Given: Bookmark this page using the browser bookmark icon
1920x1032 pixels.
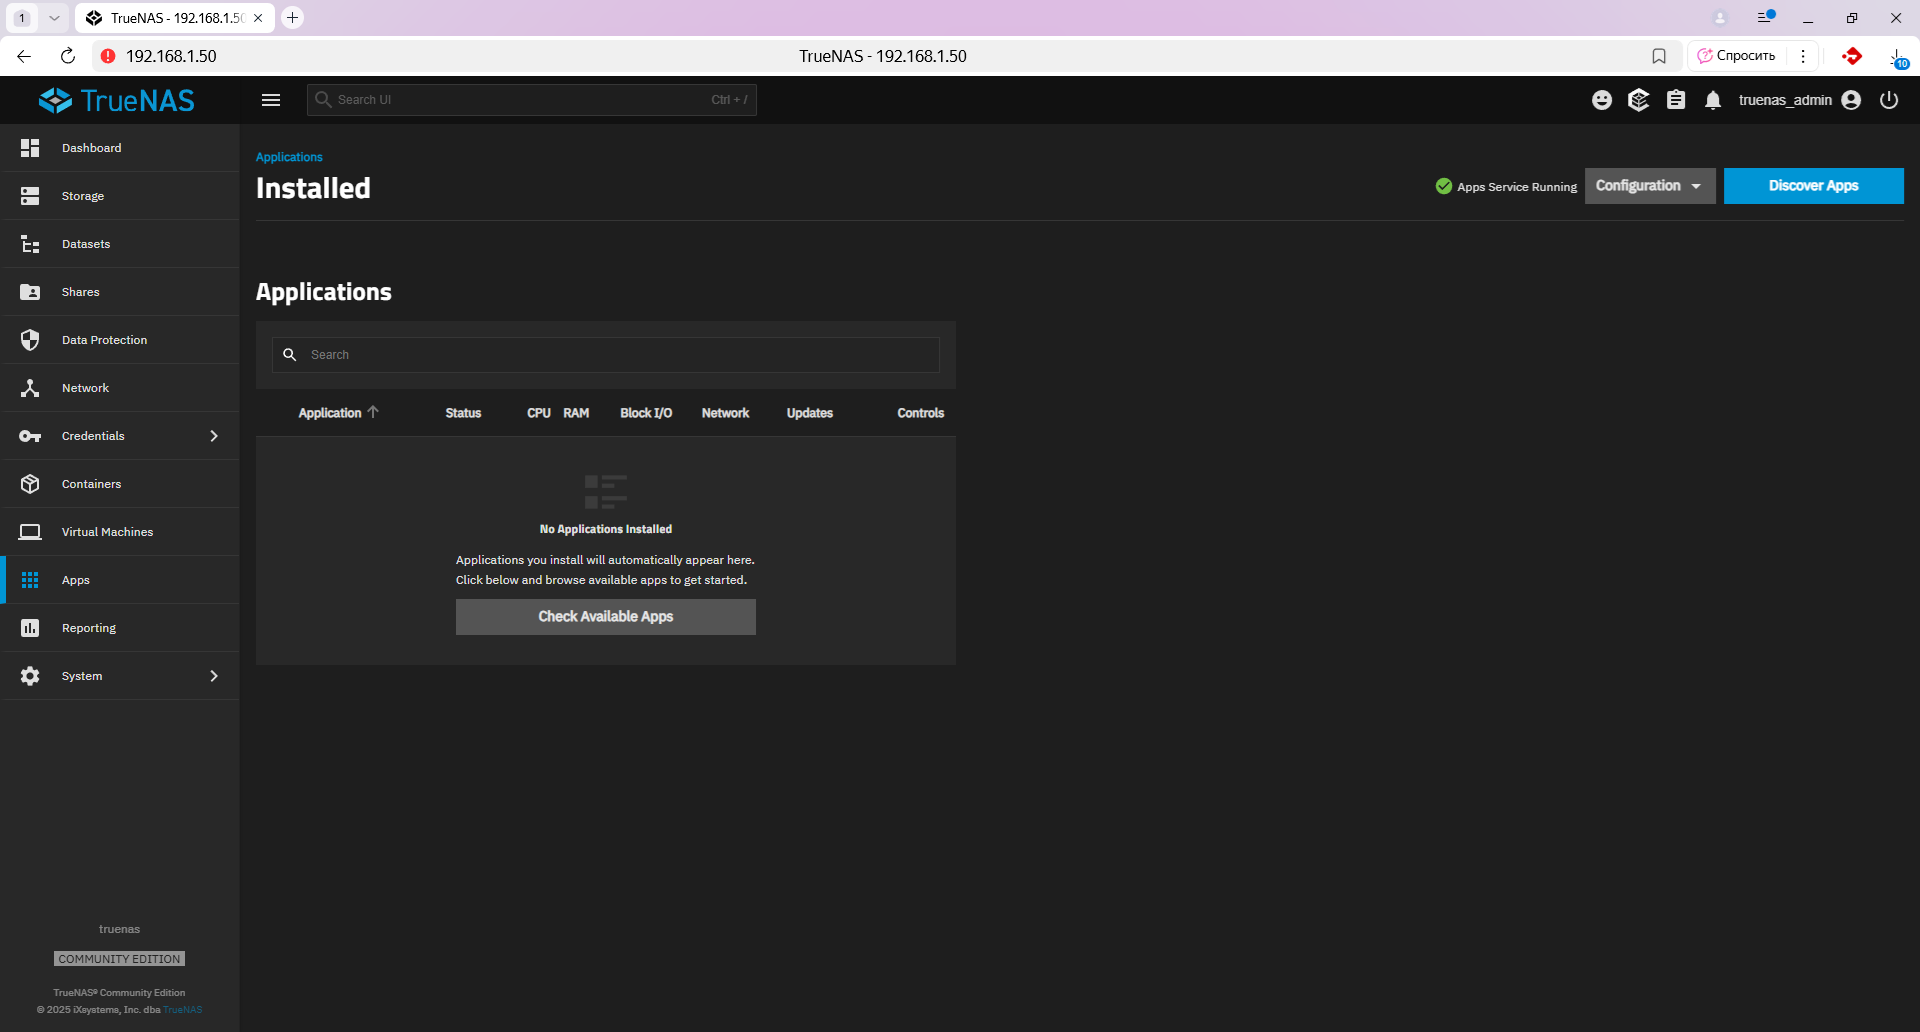Looking at the screenshot, I should tap(1659, 56).
